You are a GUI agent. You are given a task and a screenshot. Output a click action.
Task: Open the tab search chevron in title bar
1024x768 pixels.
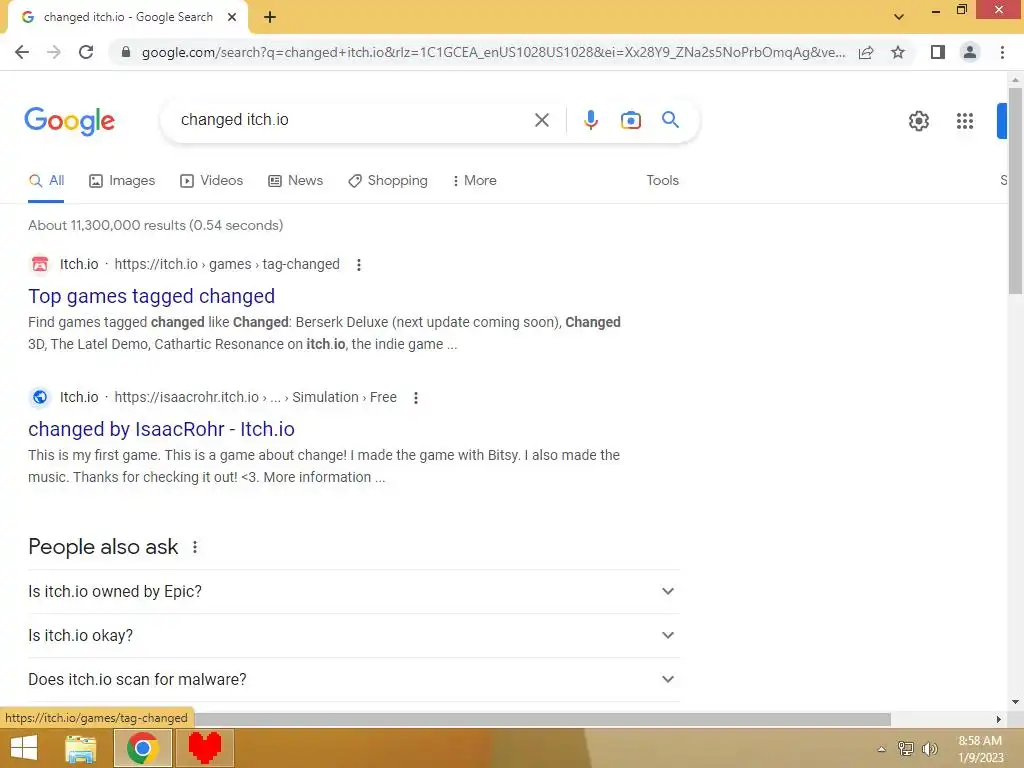click(899, 17)
